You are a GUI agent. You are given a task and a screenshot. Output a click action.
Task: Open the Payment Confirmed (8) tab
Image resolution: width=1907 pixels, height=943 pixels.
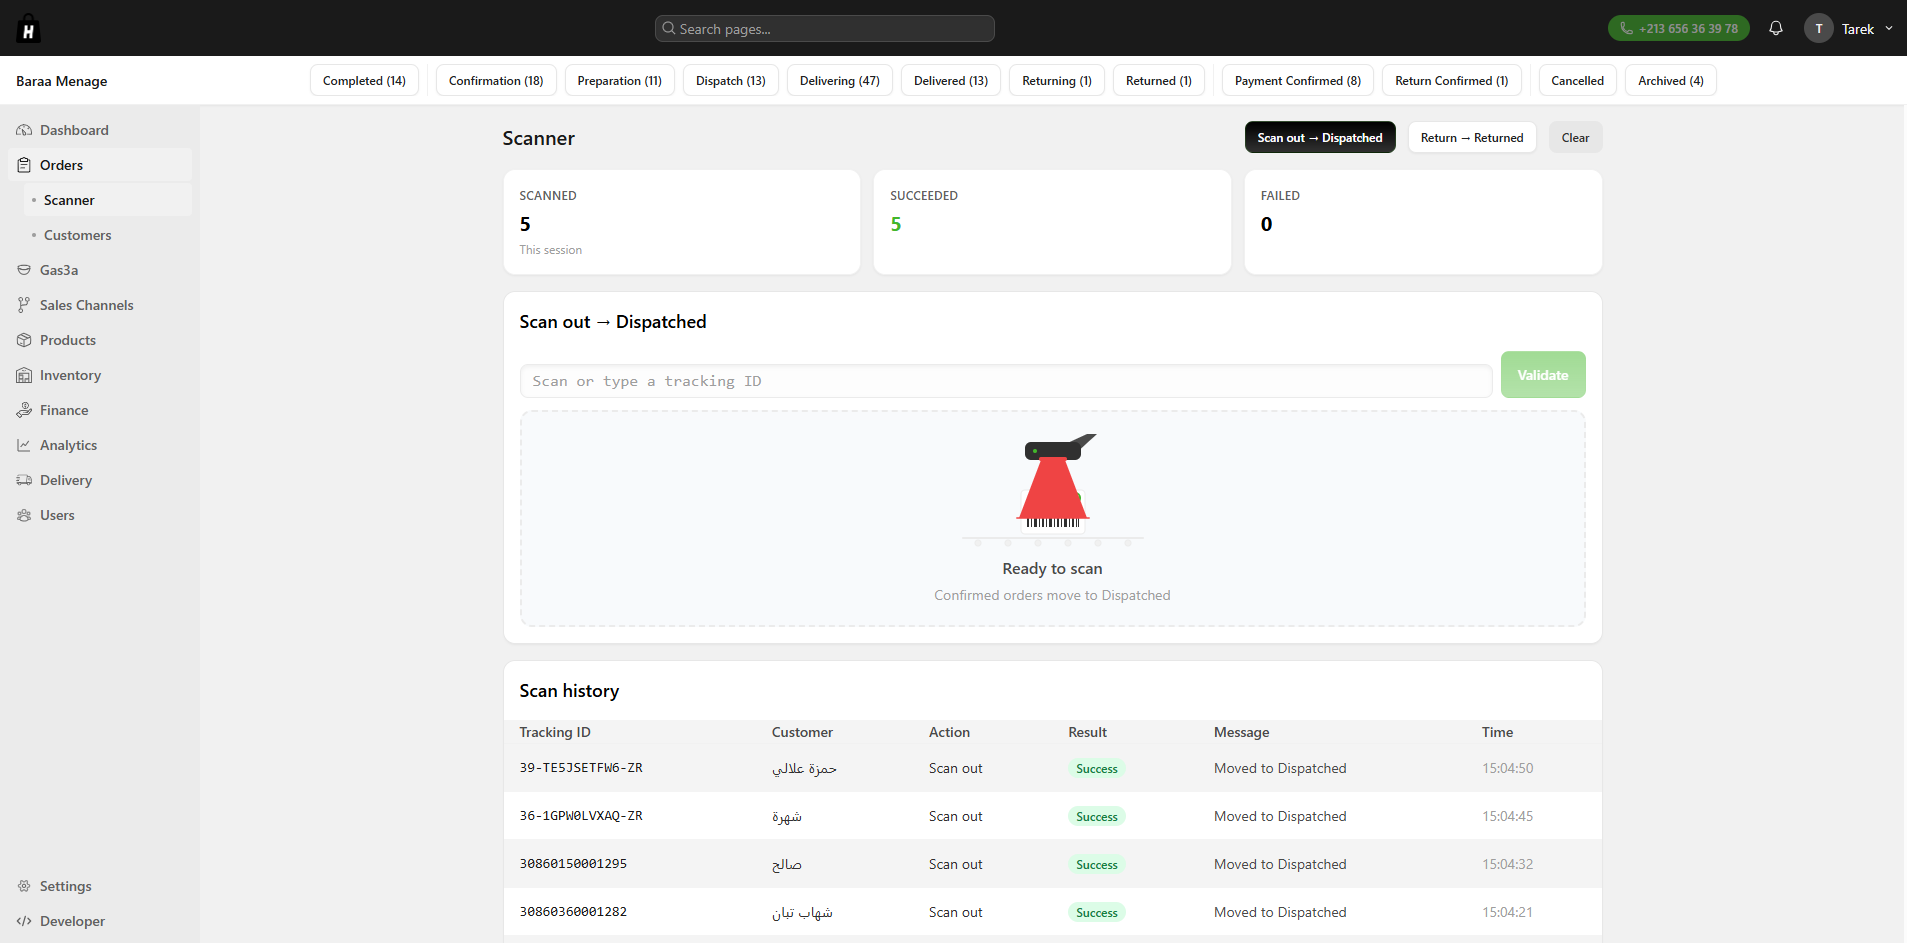(1298, 80)
